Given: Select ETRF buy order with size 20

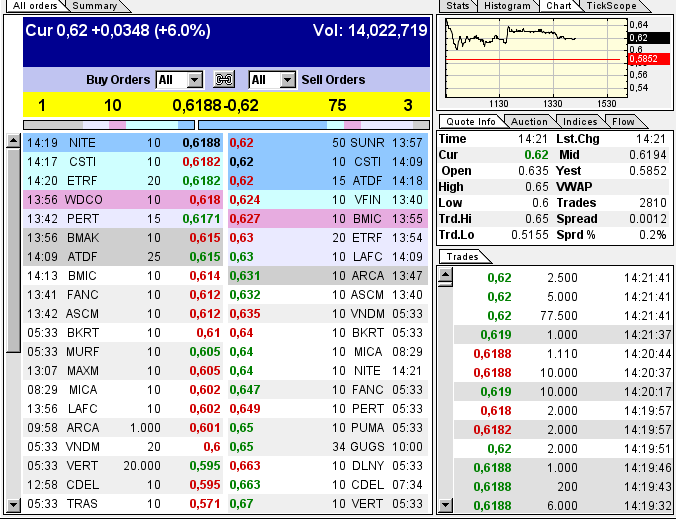Looking at the screenshot, I should click(x=124, y=181).
